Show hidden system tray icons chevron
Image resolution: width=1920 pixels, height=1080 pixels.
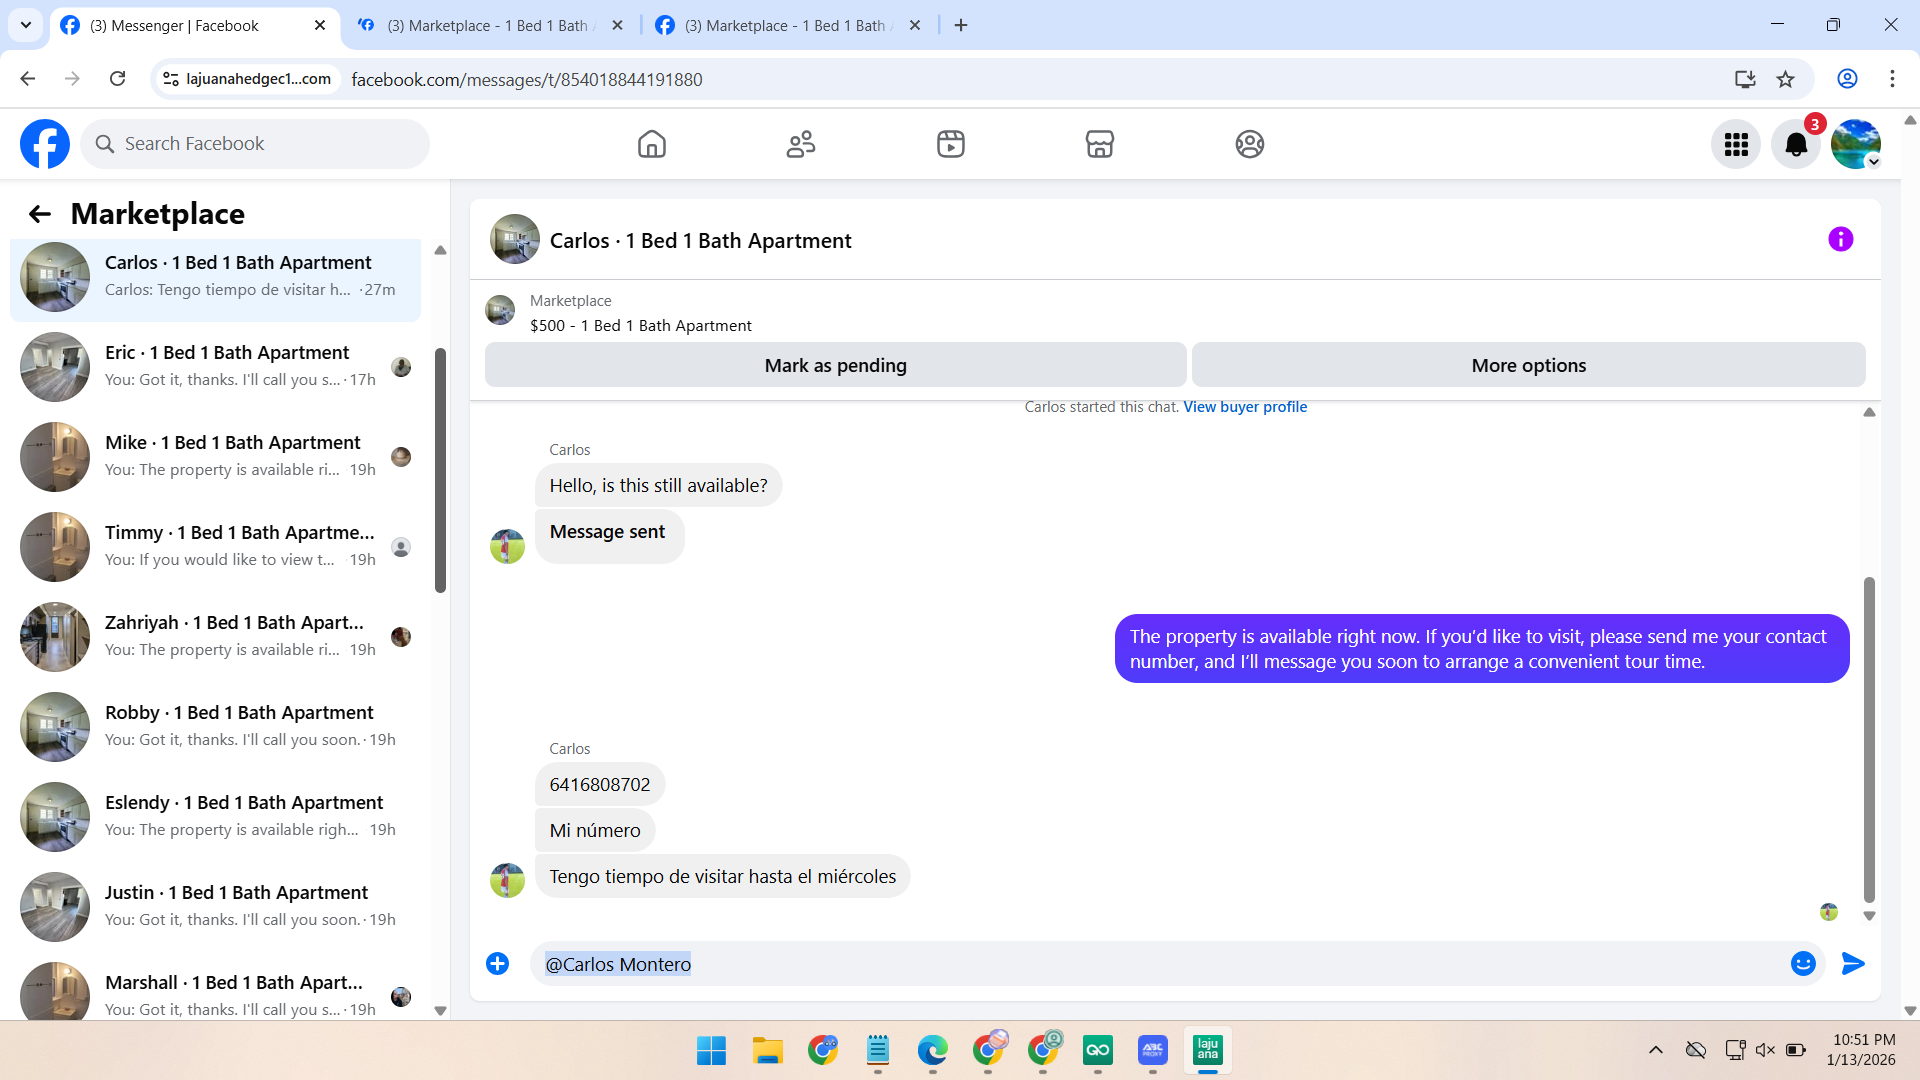coord(1656,1050)
